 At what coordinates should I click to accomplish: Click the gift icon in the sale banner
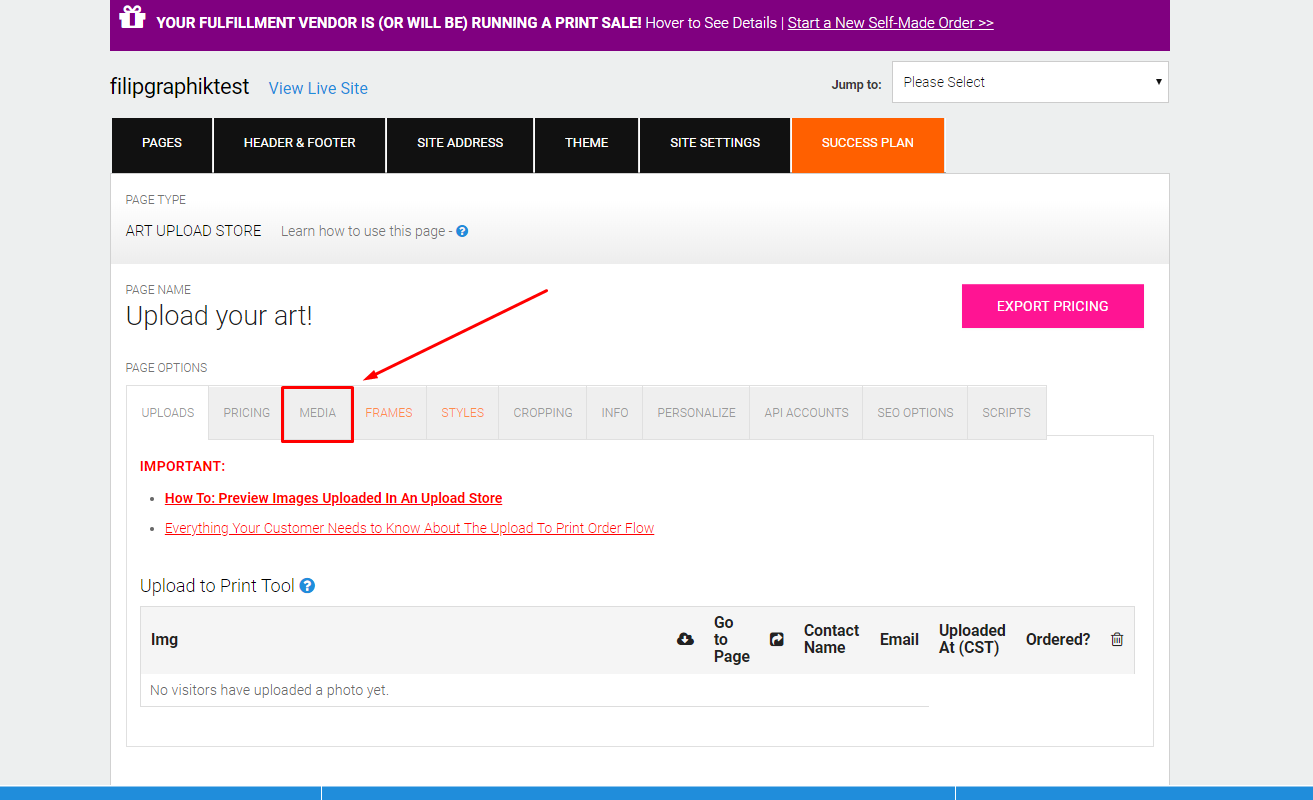point(133,21)
